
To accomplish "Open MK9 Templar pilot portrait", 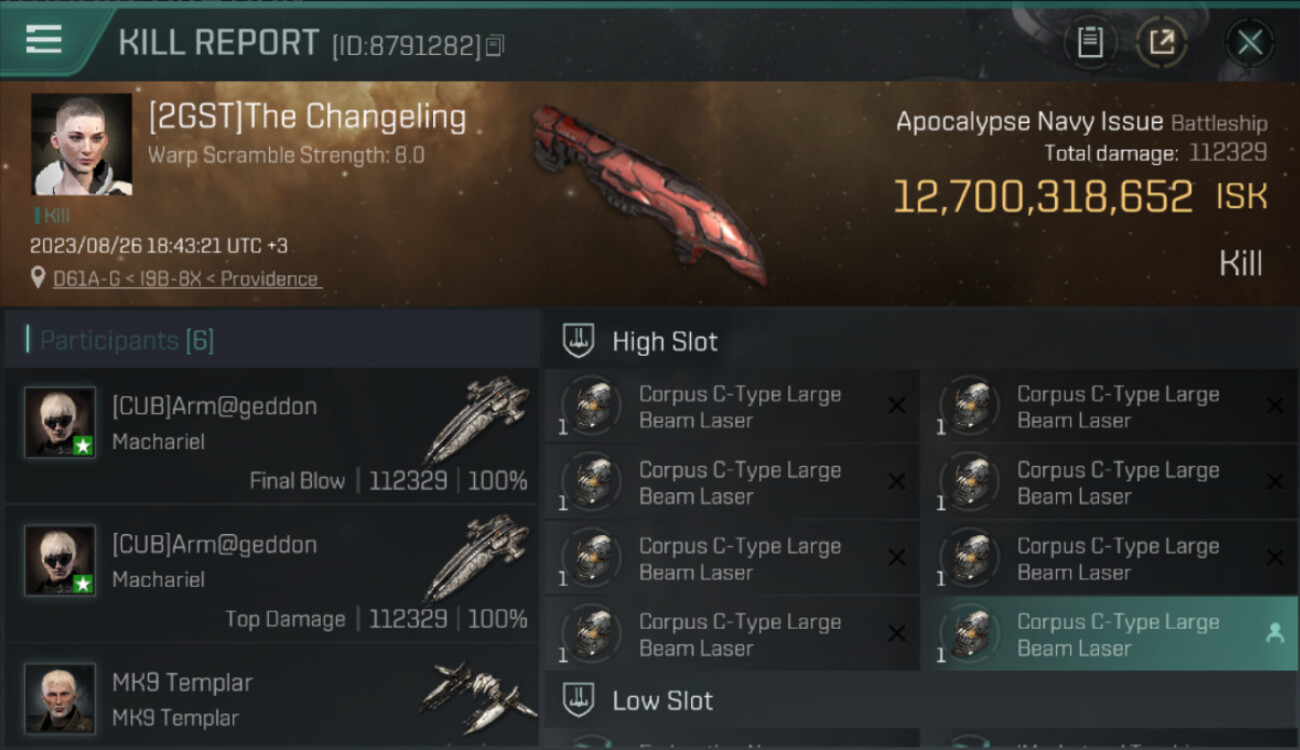I will click(60, 698).
